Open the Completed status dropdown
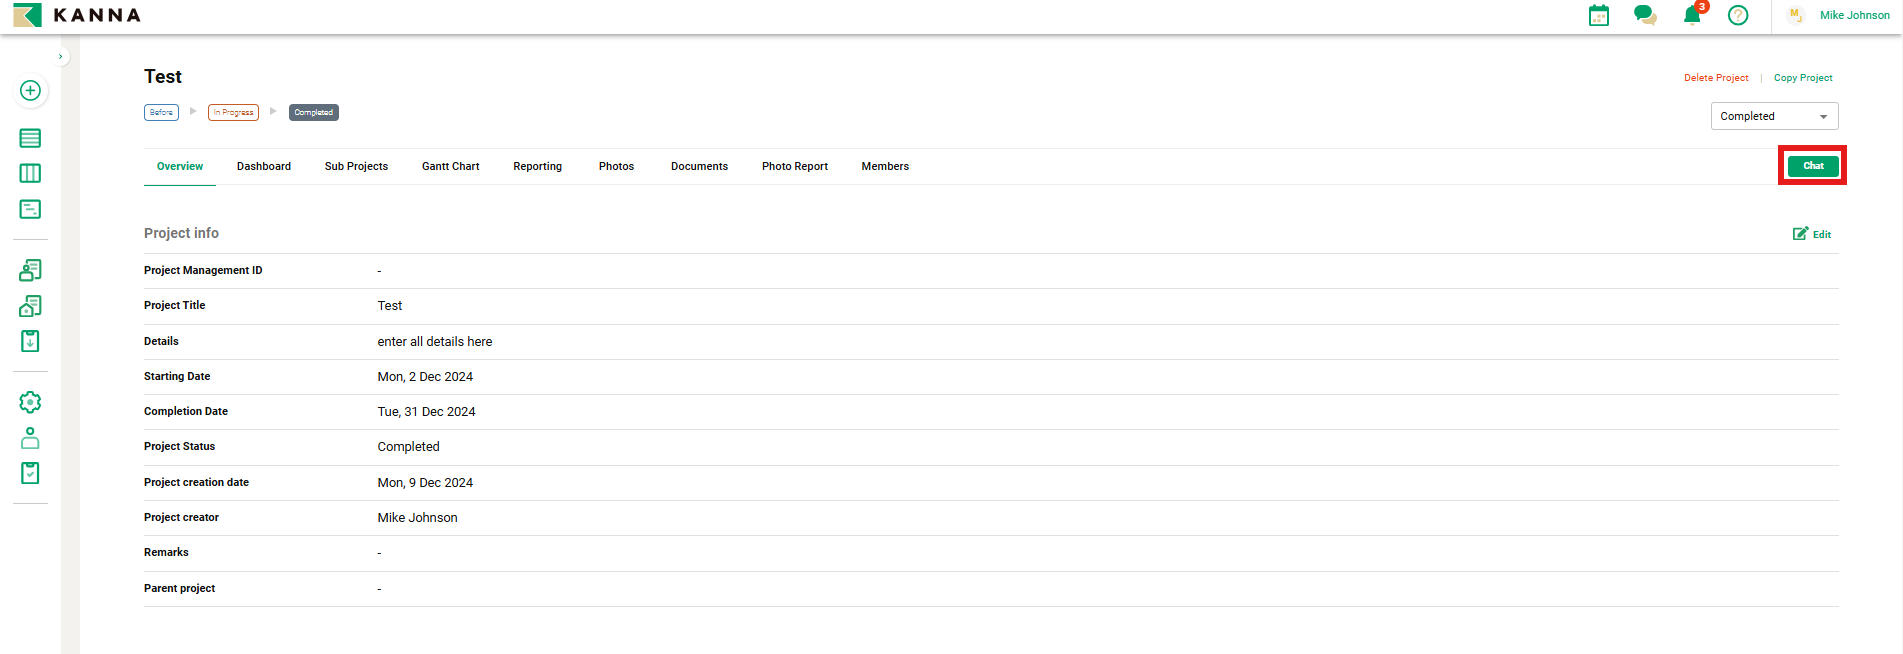This screenshot has height=654, width=1903. (1773, 117)
